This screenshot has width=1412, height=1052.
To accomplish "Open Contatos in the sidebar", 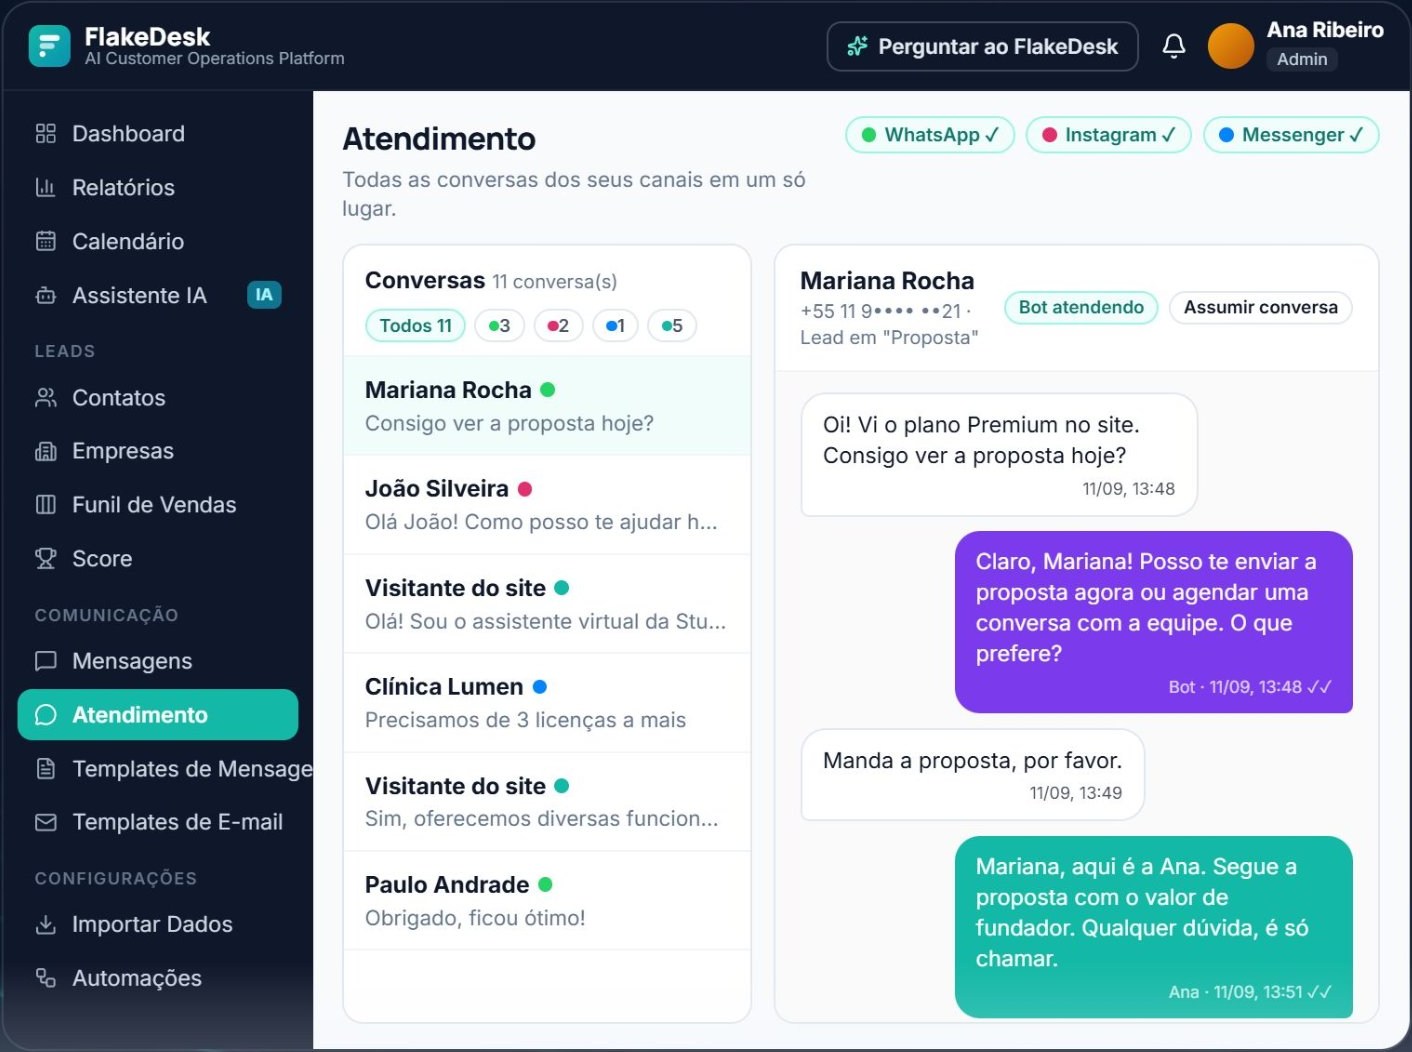I will [158, 398].
